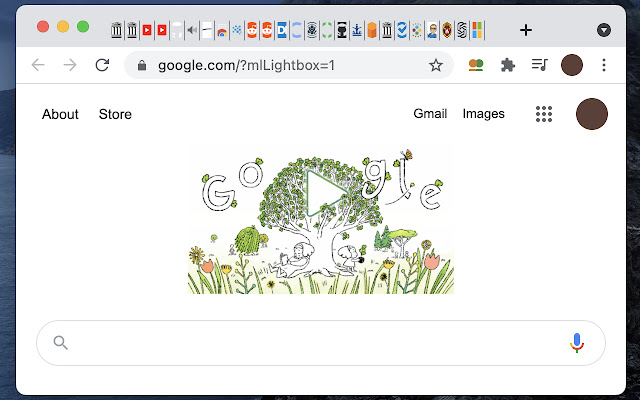Go forward to the next page

point(70,65)
